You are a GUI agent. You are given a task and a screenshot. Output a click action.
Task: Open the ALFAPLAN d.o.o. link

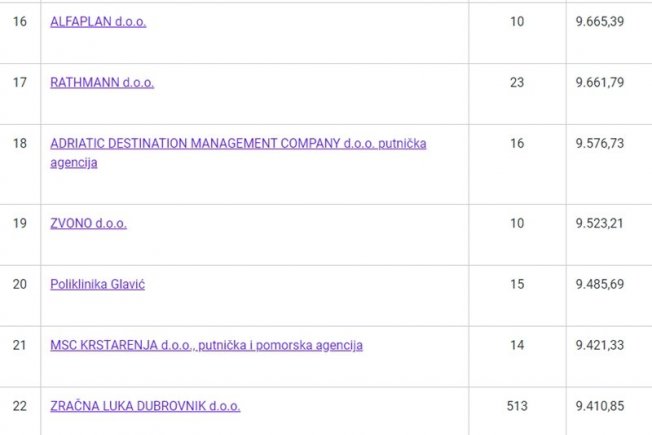98,22
